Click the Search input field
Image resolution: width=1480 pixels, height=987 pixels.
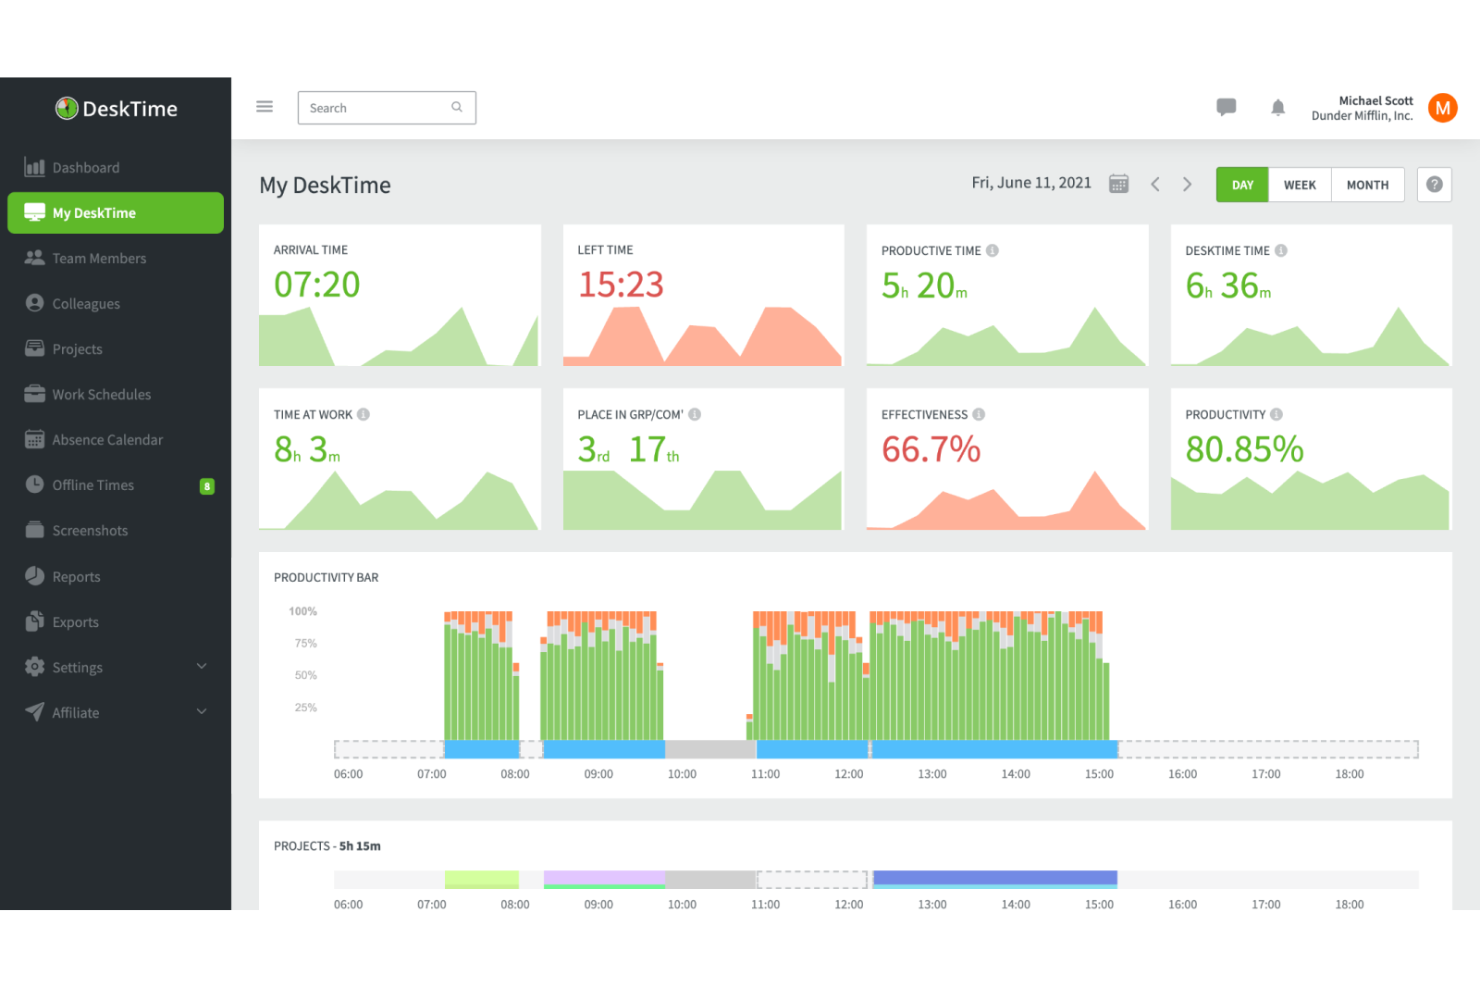pos(387,108)
